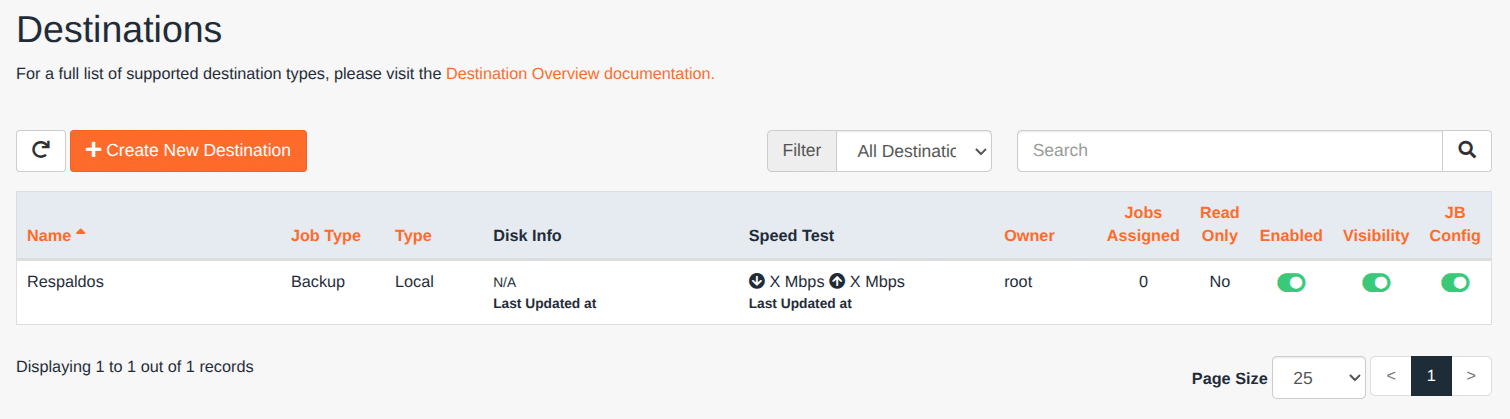
Task: Toggle JB Config switch for Respaldos
Action: point(1455,283)
